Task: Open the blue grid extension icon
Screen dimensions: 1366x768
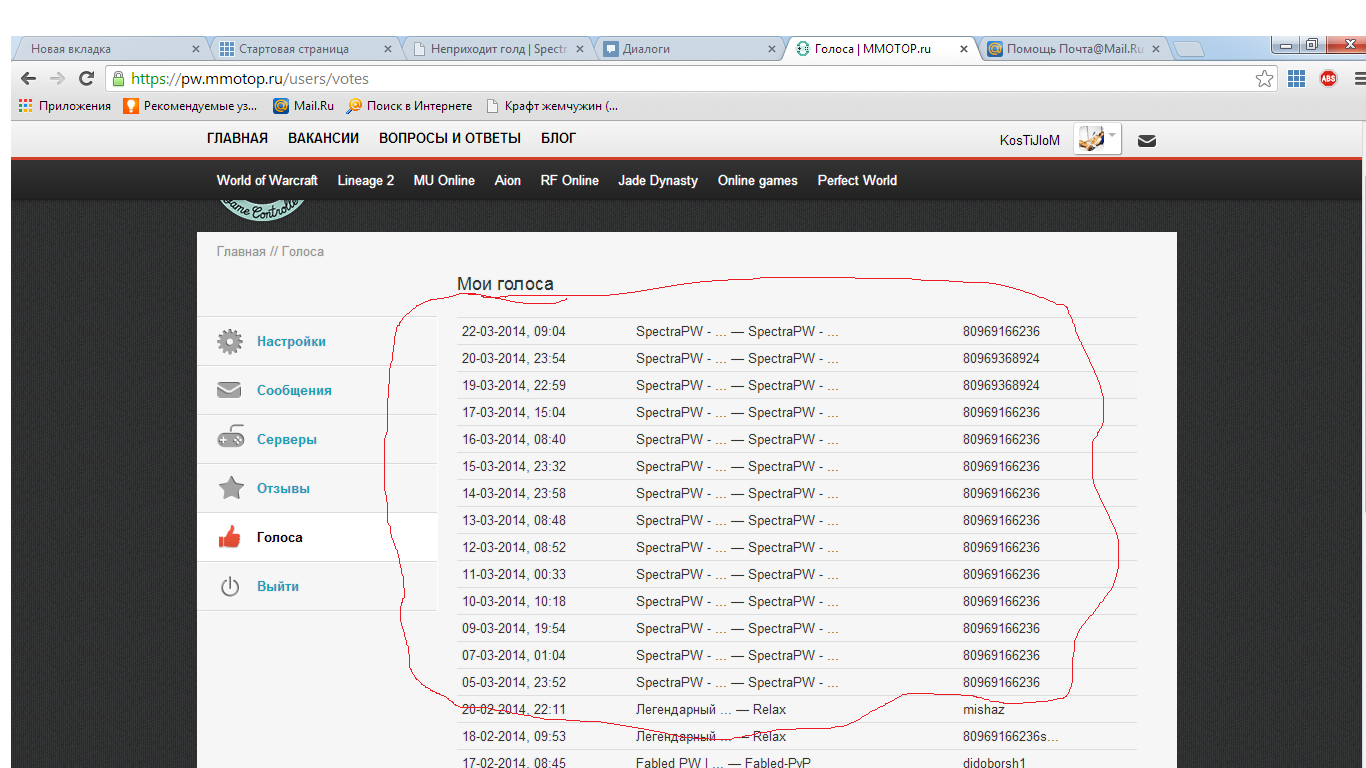Action: coord(1296,78)
